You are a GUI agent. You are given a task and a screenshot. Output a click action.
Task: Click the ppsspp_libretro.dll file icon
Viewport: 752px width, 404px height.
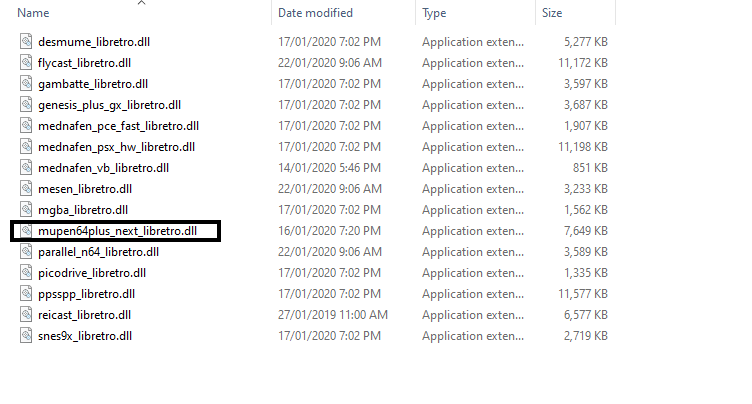(x=26, y=294)
